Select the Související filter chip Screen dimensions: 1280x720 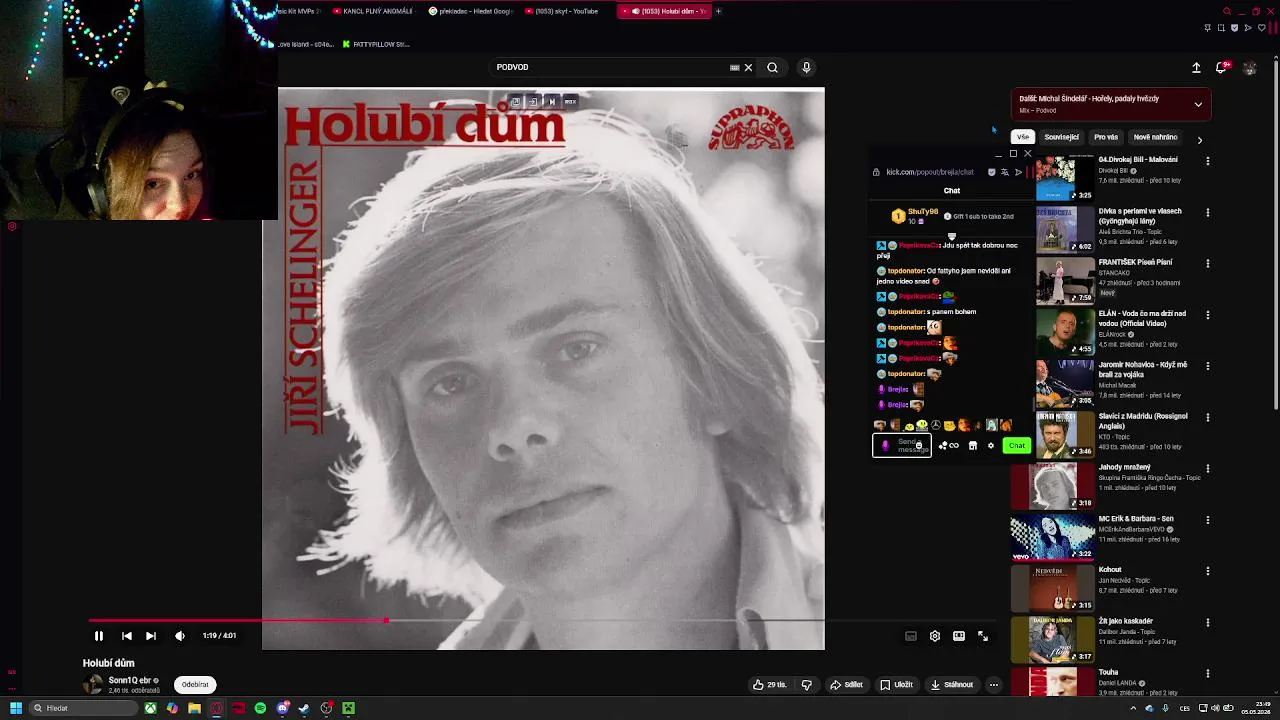tap(1061, 137)
